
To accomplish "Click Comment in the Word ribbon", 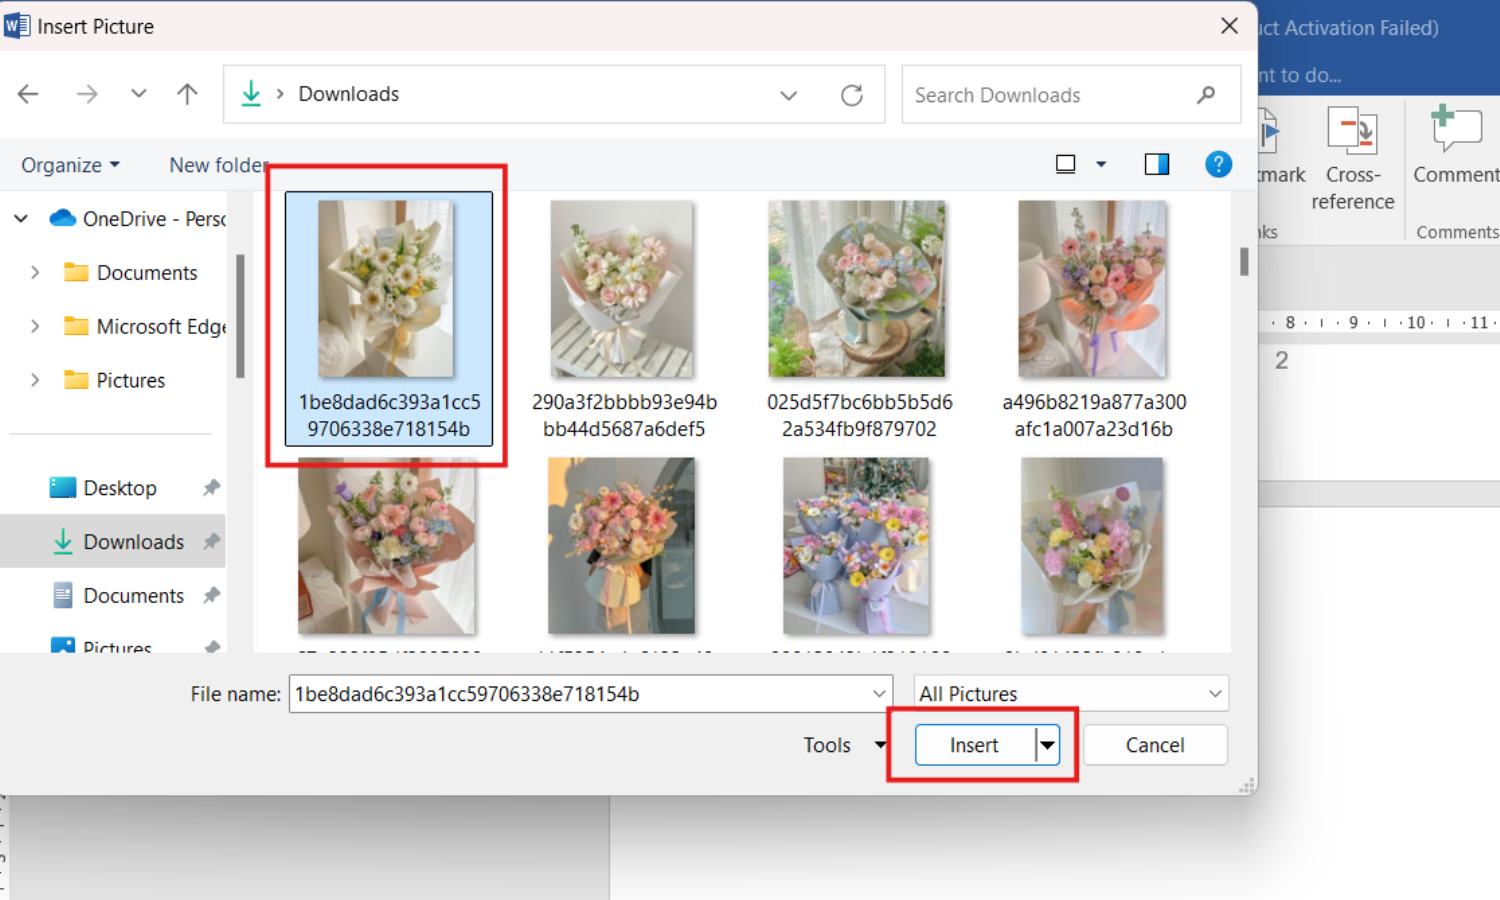I will click(1456, 145).
